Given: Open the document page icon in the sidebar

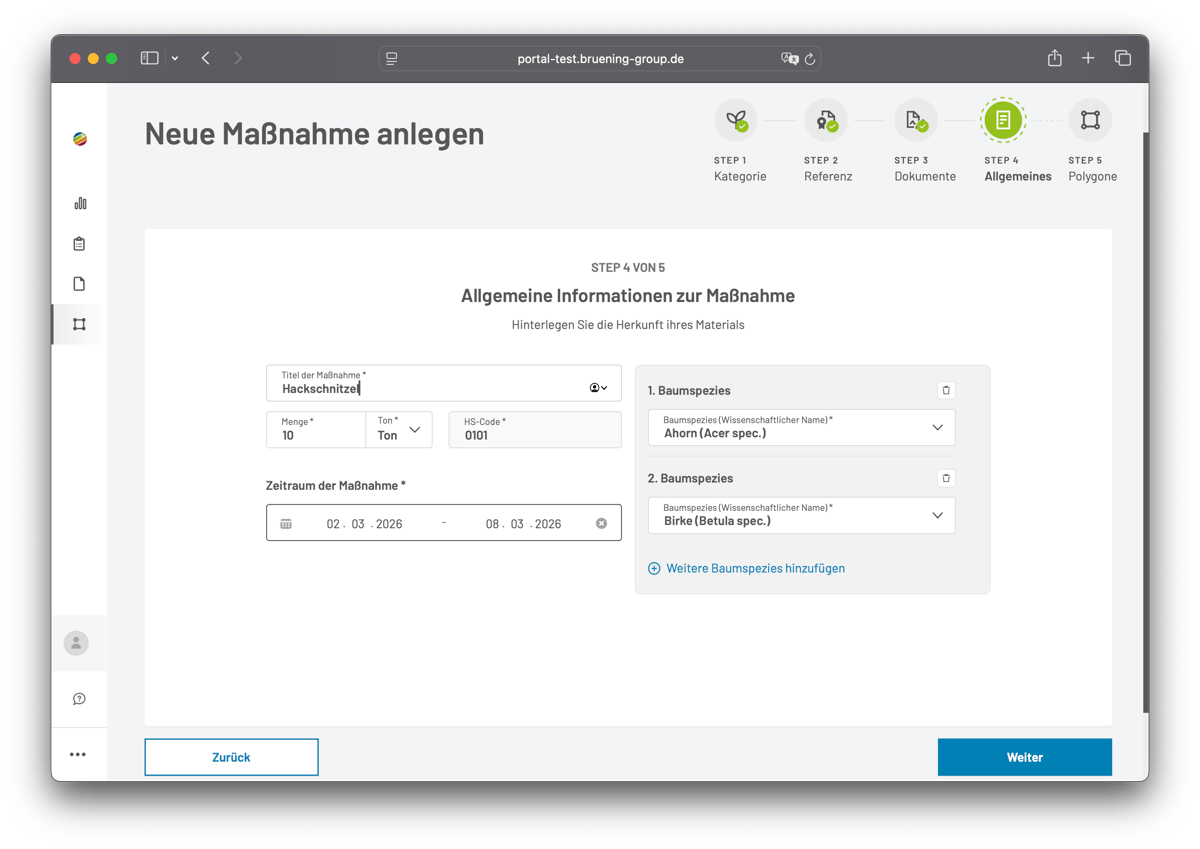Looking at the screenshot, I should [79, 283].
